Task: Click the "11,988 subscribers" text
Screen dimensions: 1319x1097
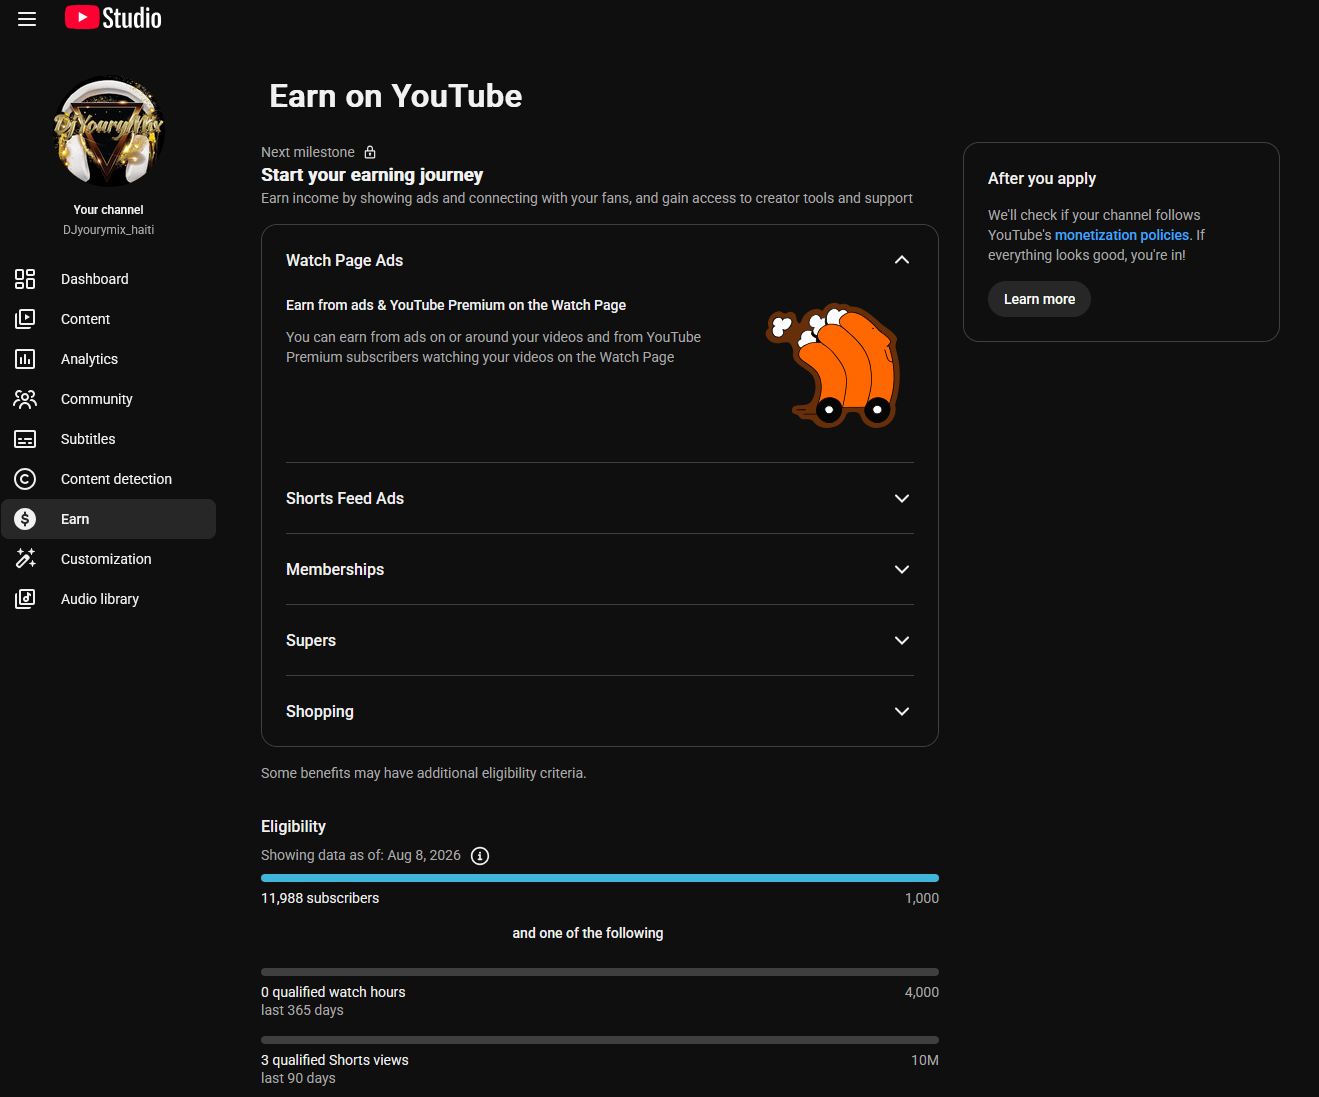Action: (x=320, y=898)
